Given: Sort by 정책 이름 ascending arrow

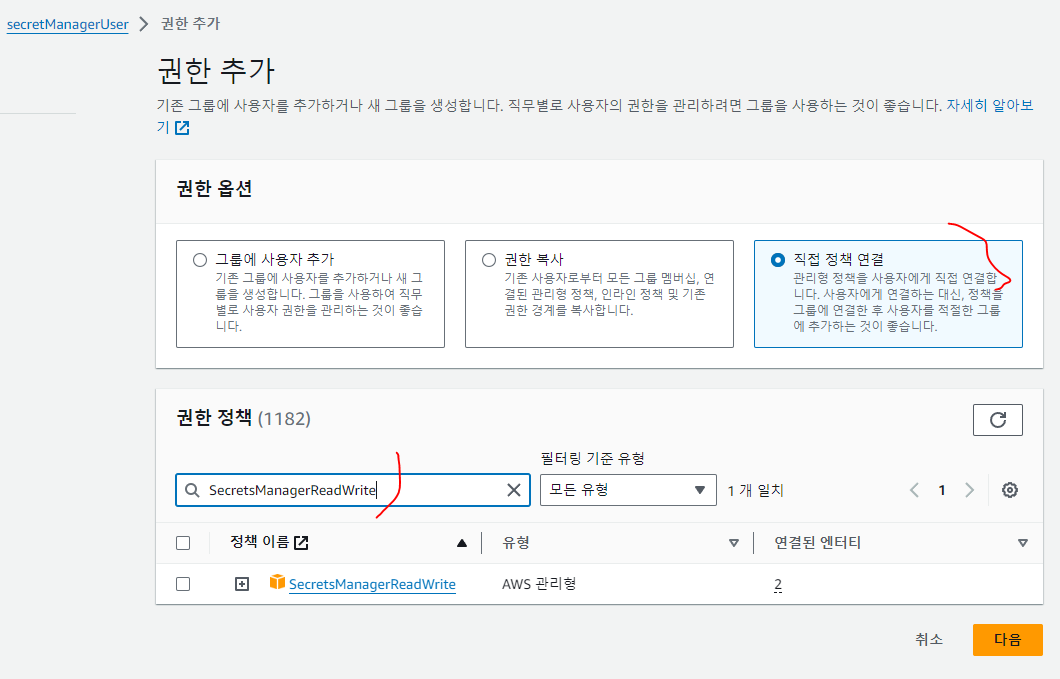Looking at the screenshot, I should (x=462, y=543).
